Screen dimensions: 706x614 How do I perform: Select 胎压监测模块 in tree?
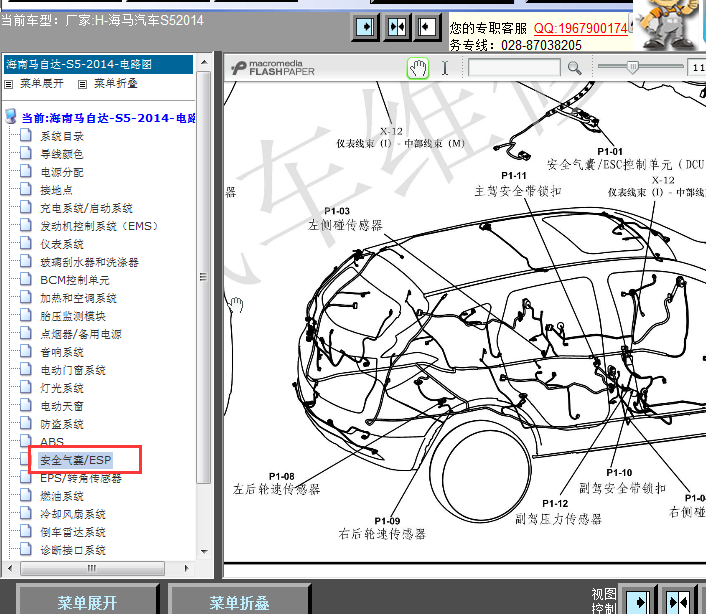73,316
